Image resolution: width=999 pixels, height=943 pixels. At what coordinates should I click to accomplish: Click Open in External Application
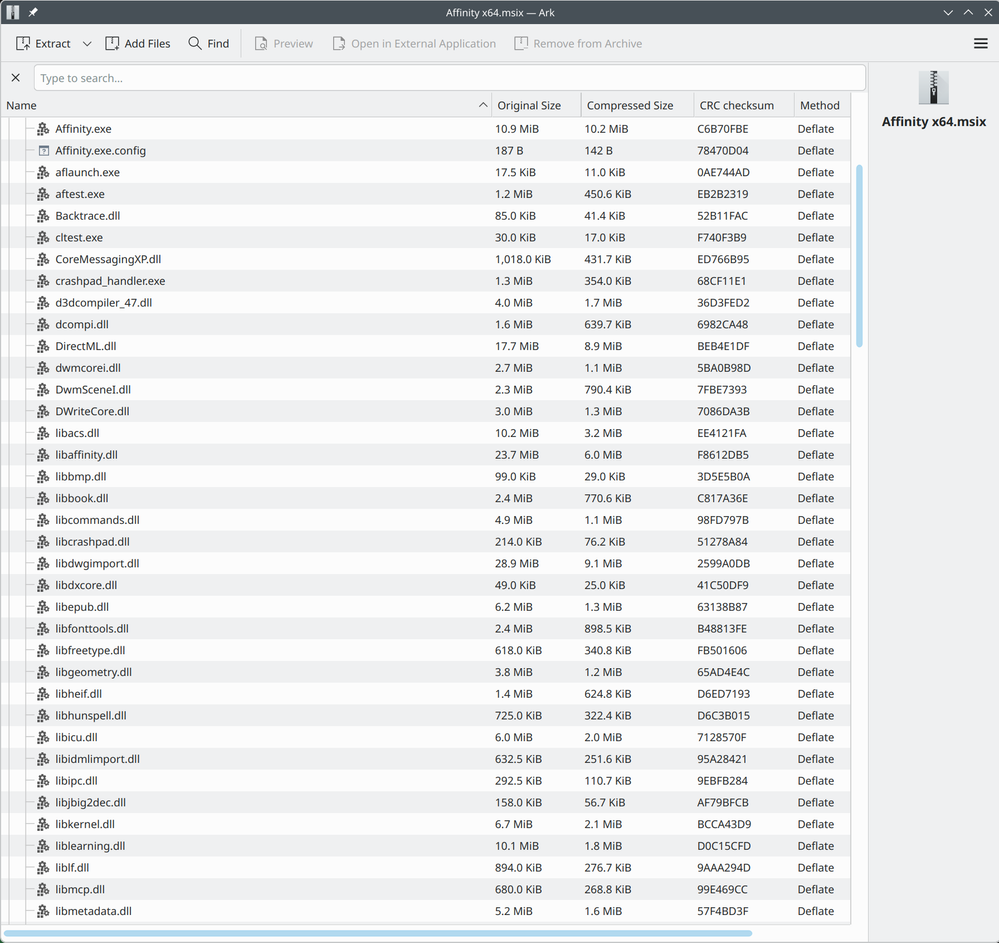pyautogui.click(x=414, y=43)
